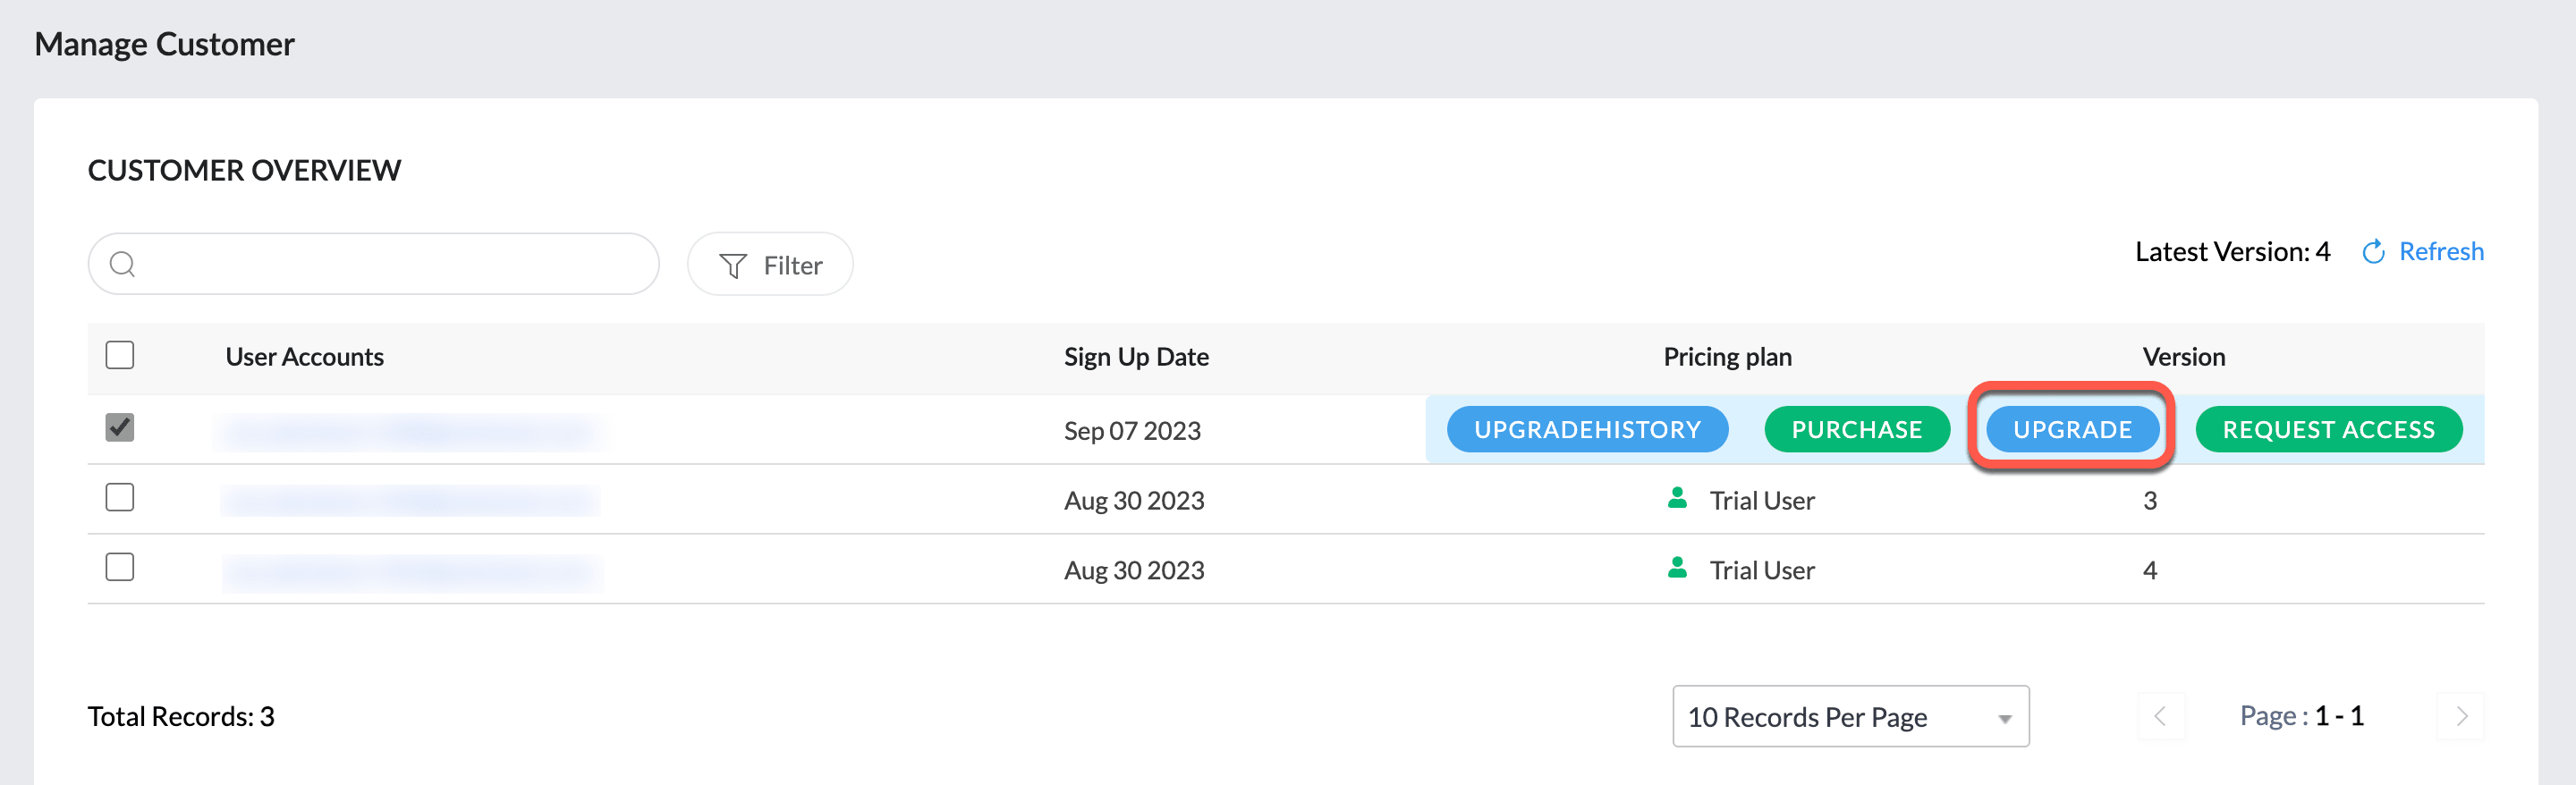Click the green PURCHASE button
2576x785 pixels.
point(1856,430)
